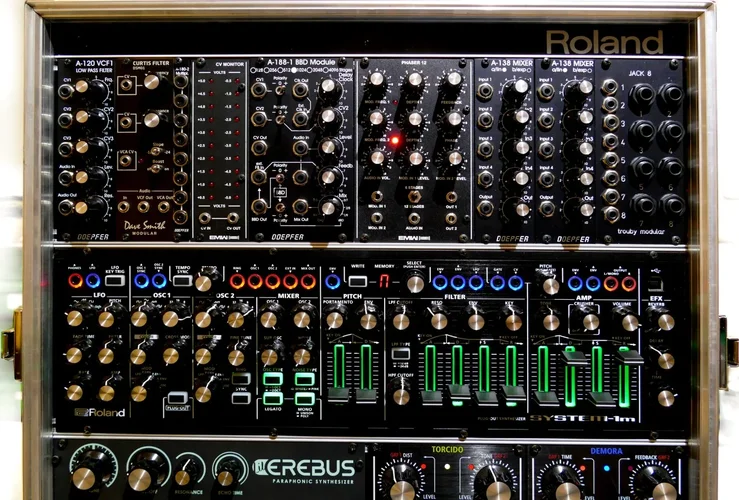739x500 pixels.
Task: Click the Output jack on second A-138 Mixer
Action: tap(546, 208)
